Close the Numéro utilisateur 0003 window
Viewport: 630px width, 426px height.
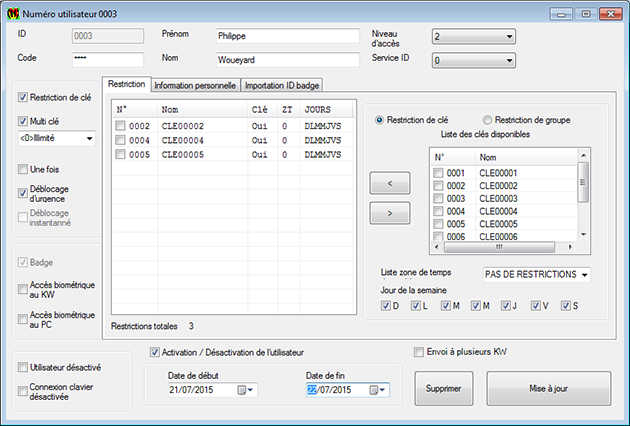tap(611, 14)
